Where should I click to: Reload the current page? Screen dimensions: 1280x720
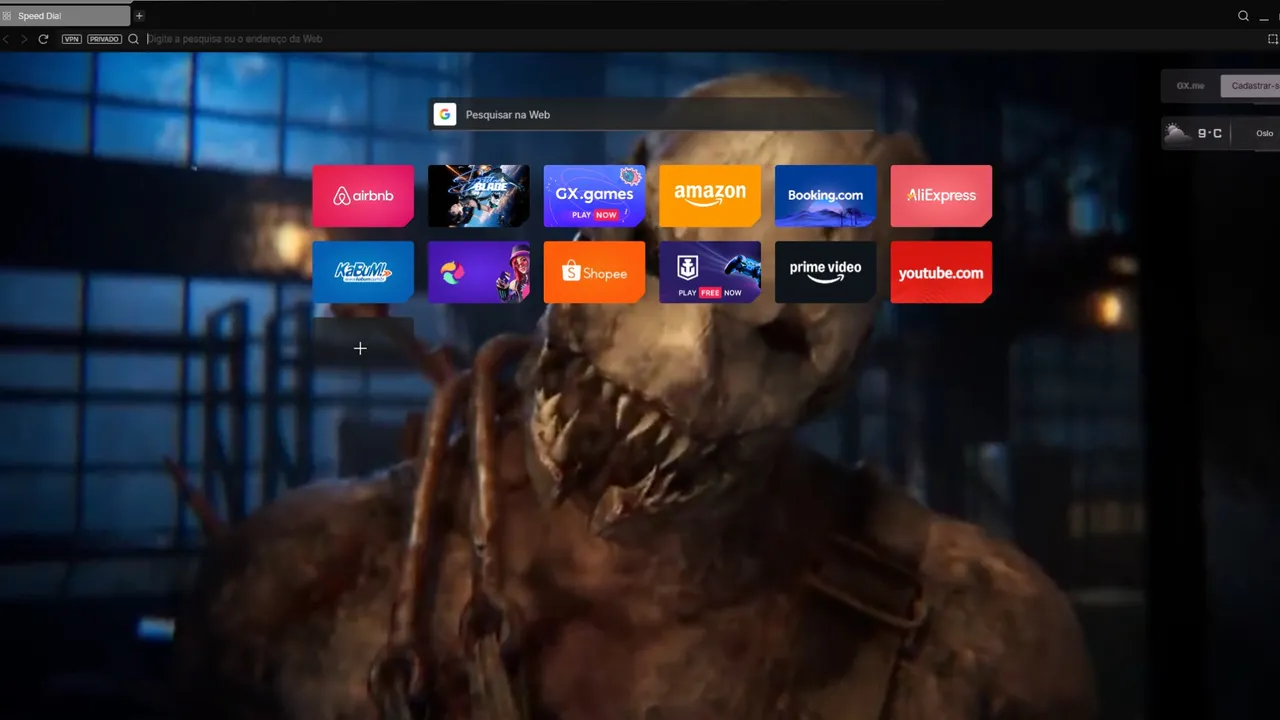[43, 39]
